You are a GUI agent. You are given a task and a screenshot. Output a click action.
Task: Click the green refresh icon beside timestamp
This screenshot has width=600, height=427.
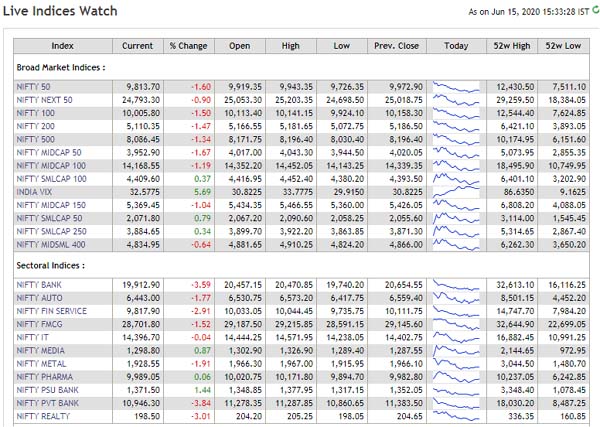pos(596,11)
